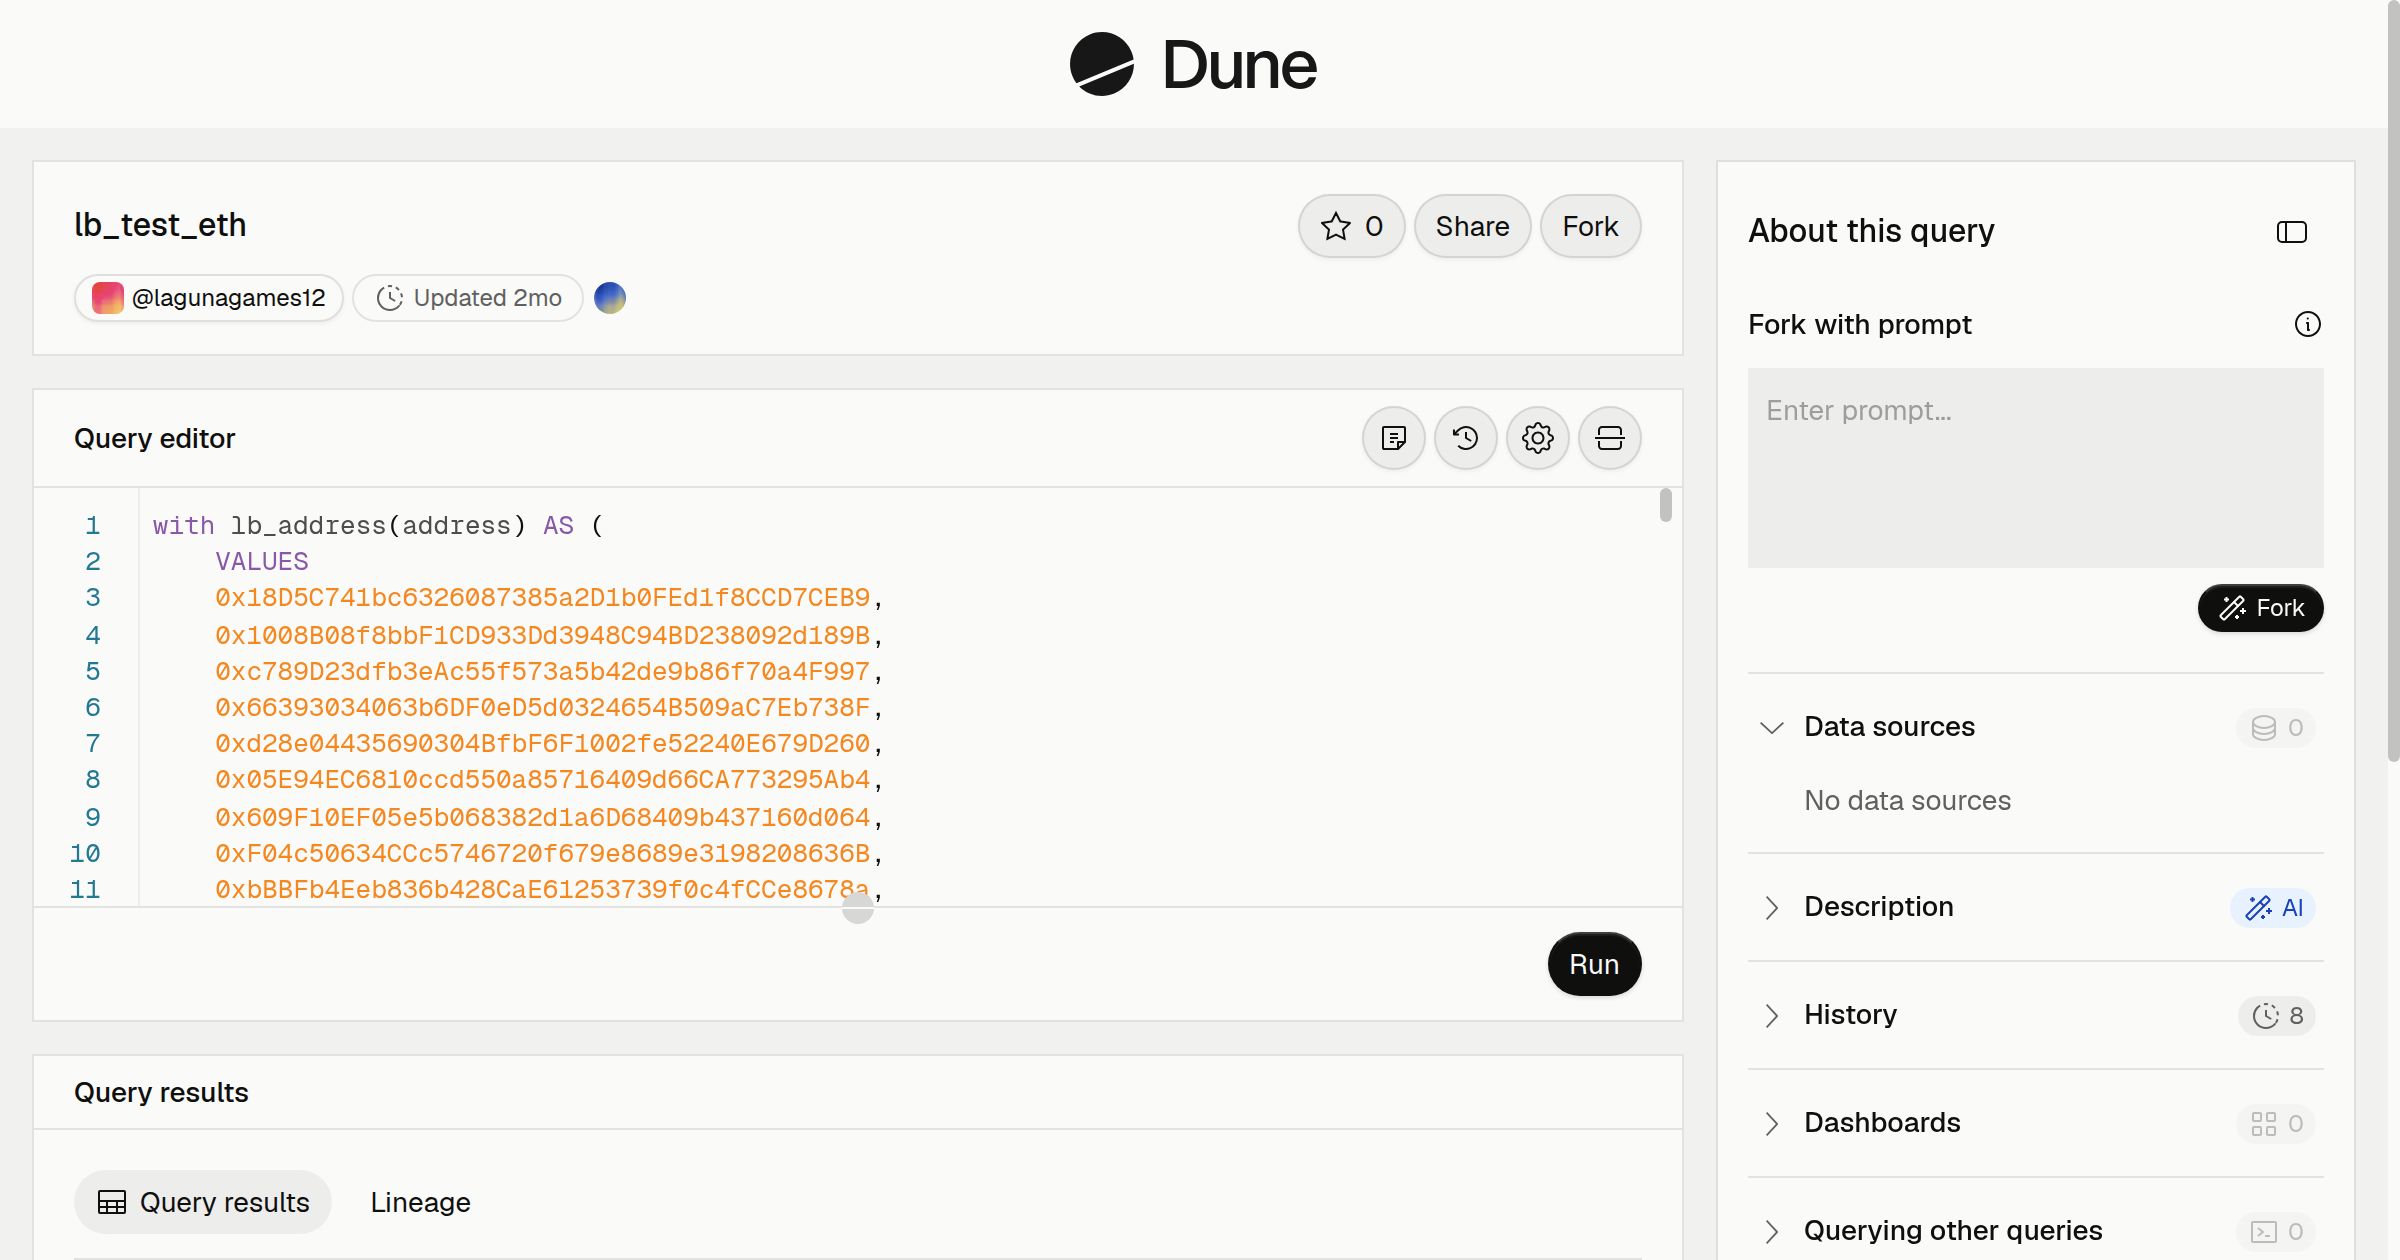Open query editor settings gear
The image size is (2400, 1260).
pyautogui.click(x=1537, y=438)
